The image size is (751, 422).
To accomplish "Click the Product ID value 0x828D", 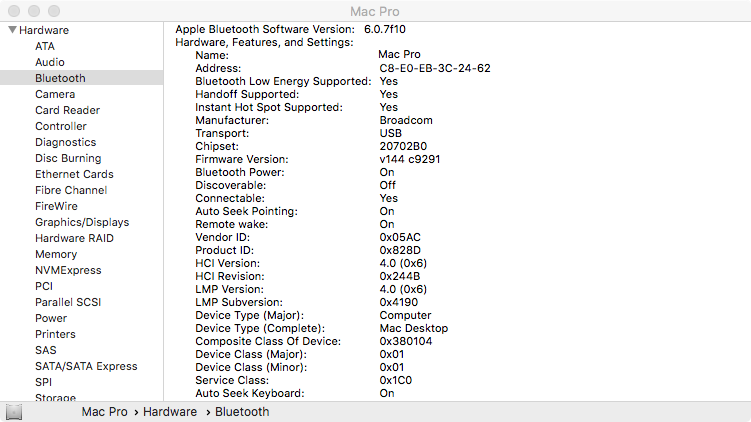I will (400, 250).
